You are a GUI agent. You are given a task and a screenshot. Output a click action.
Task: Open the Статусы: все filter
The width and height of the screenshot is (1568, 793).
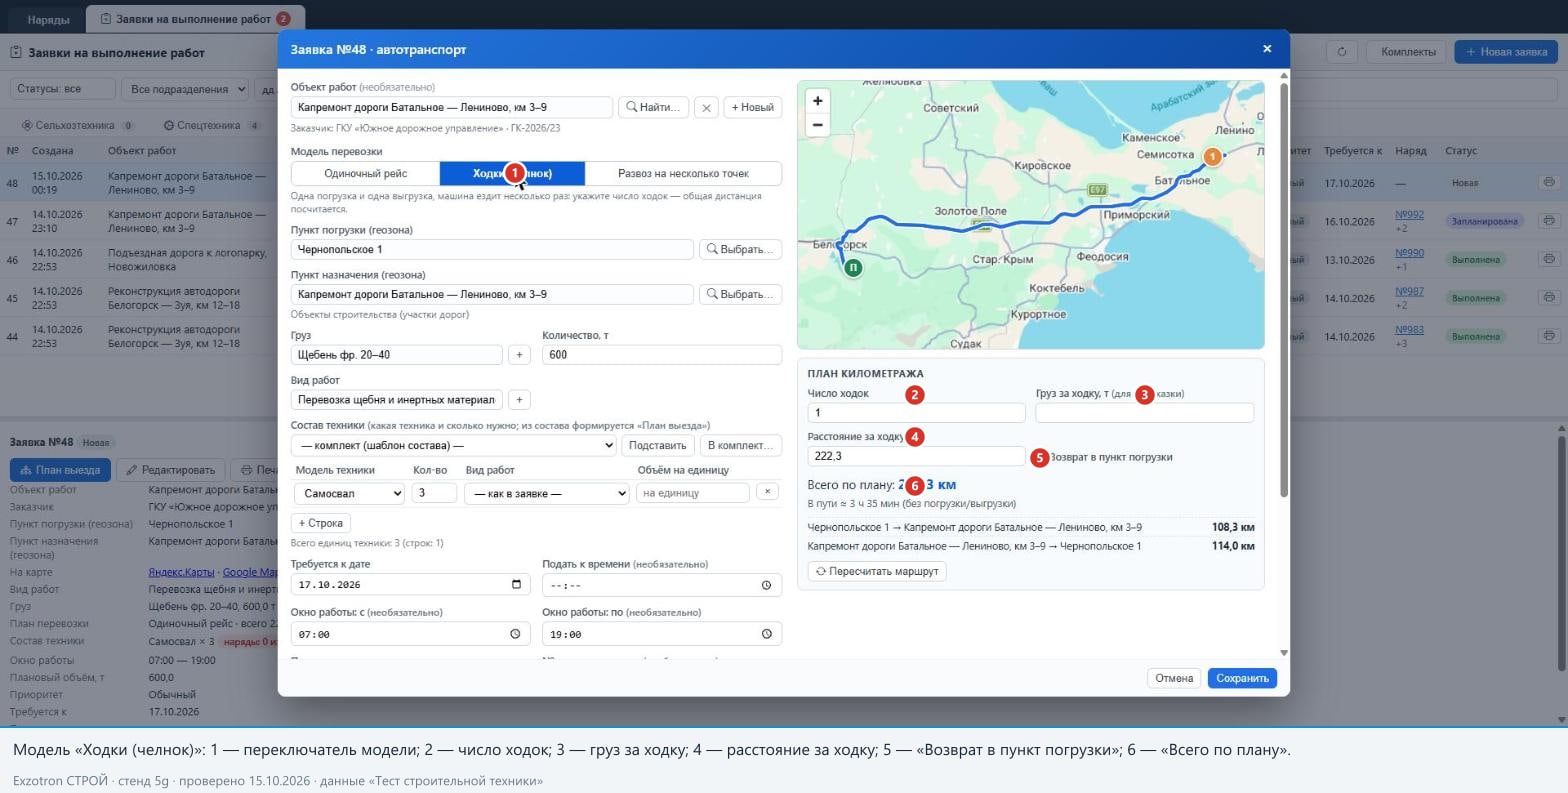coord(62,89)
